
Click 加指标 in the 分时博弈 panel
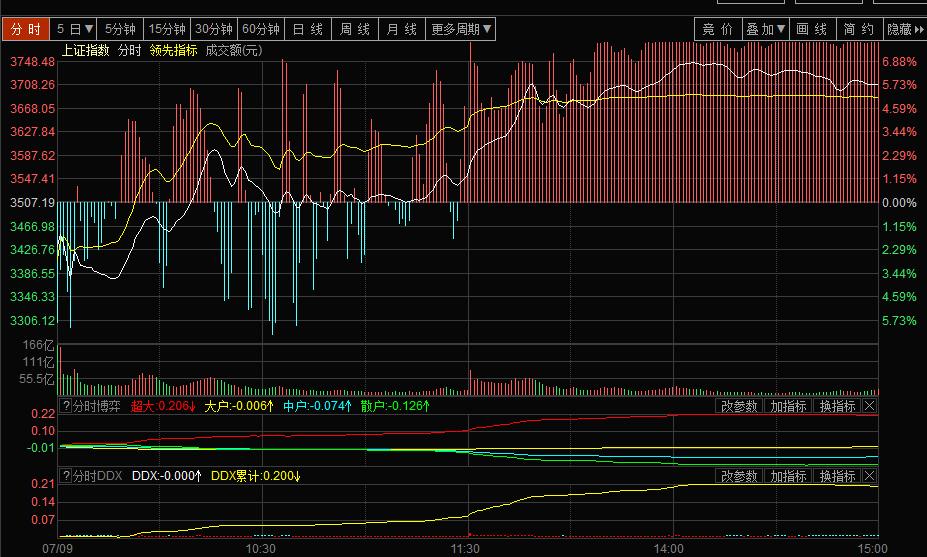click(788, 406)
